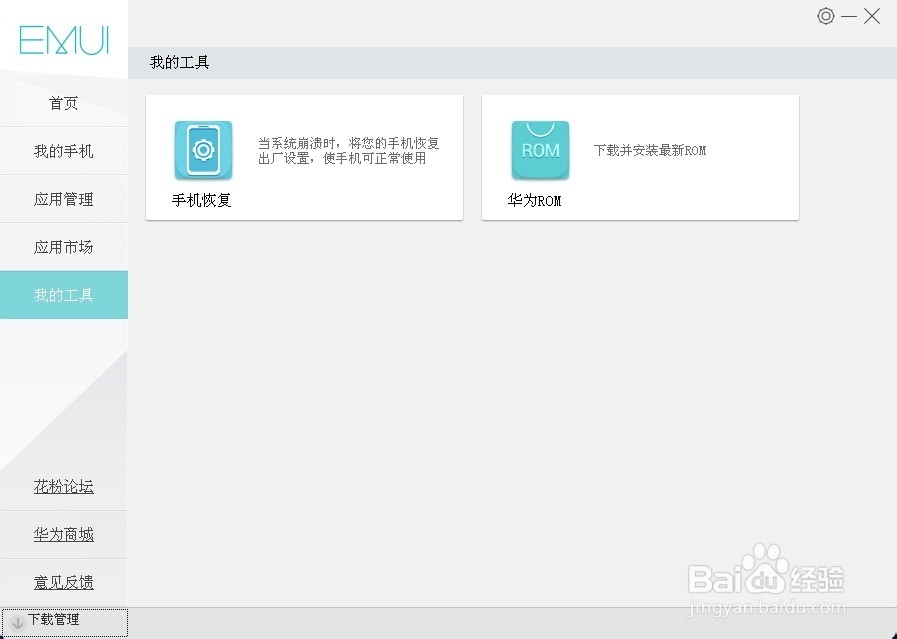Click the download arrow icon next to 下载管理
Screen dimensions: 897x639
pos(17,623)
